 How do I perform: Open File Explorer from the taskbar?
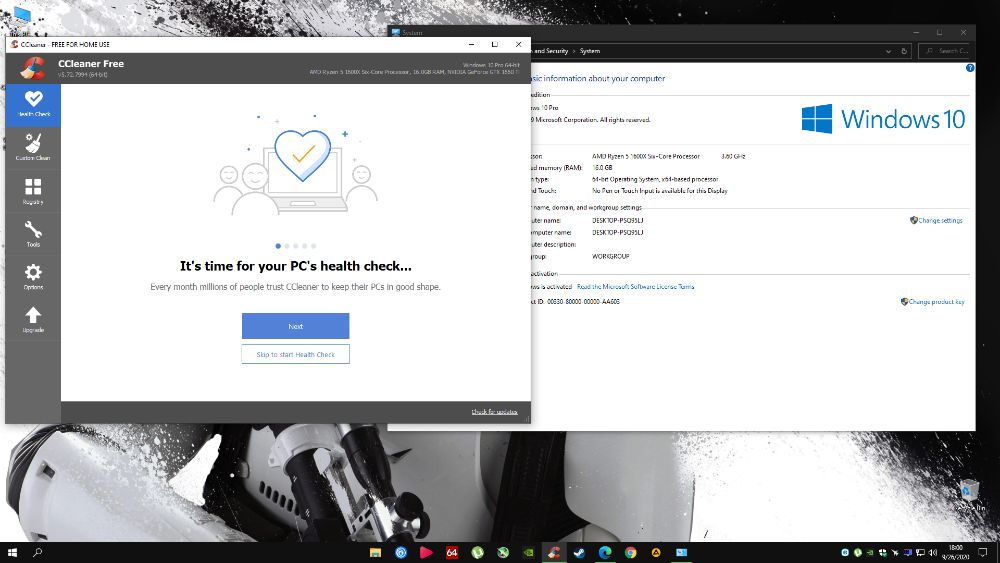coord(375,552)
